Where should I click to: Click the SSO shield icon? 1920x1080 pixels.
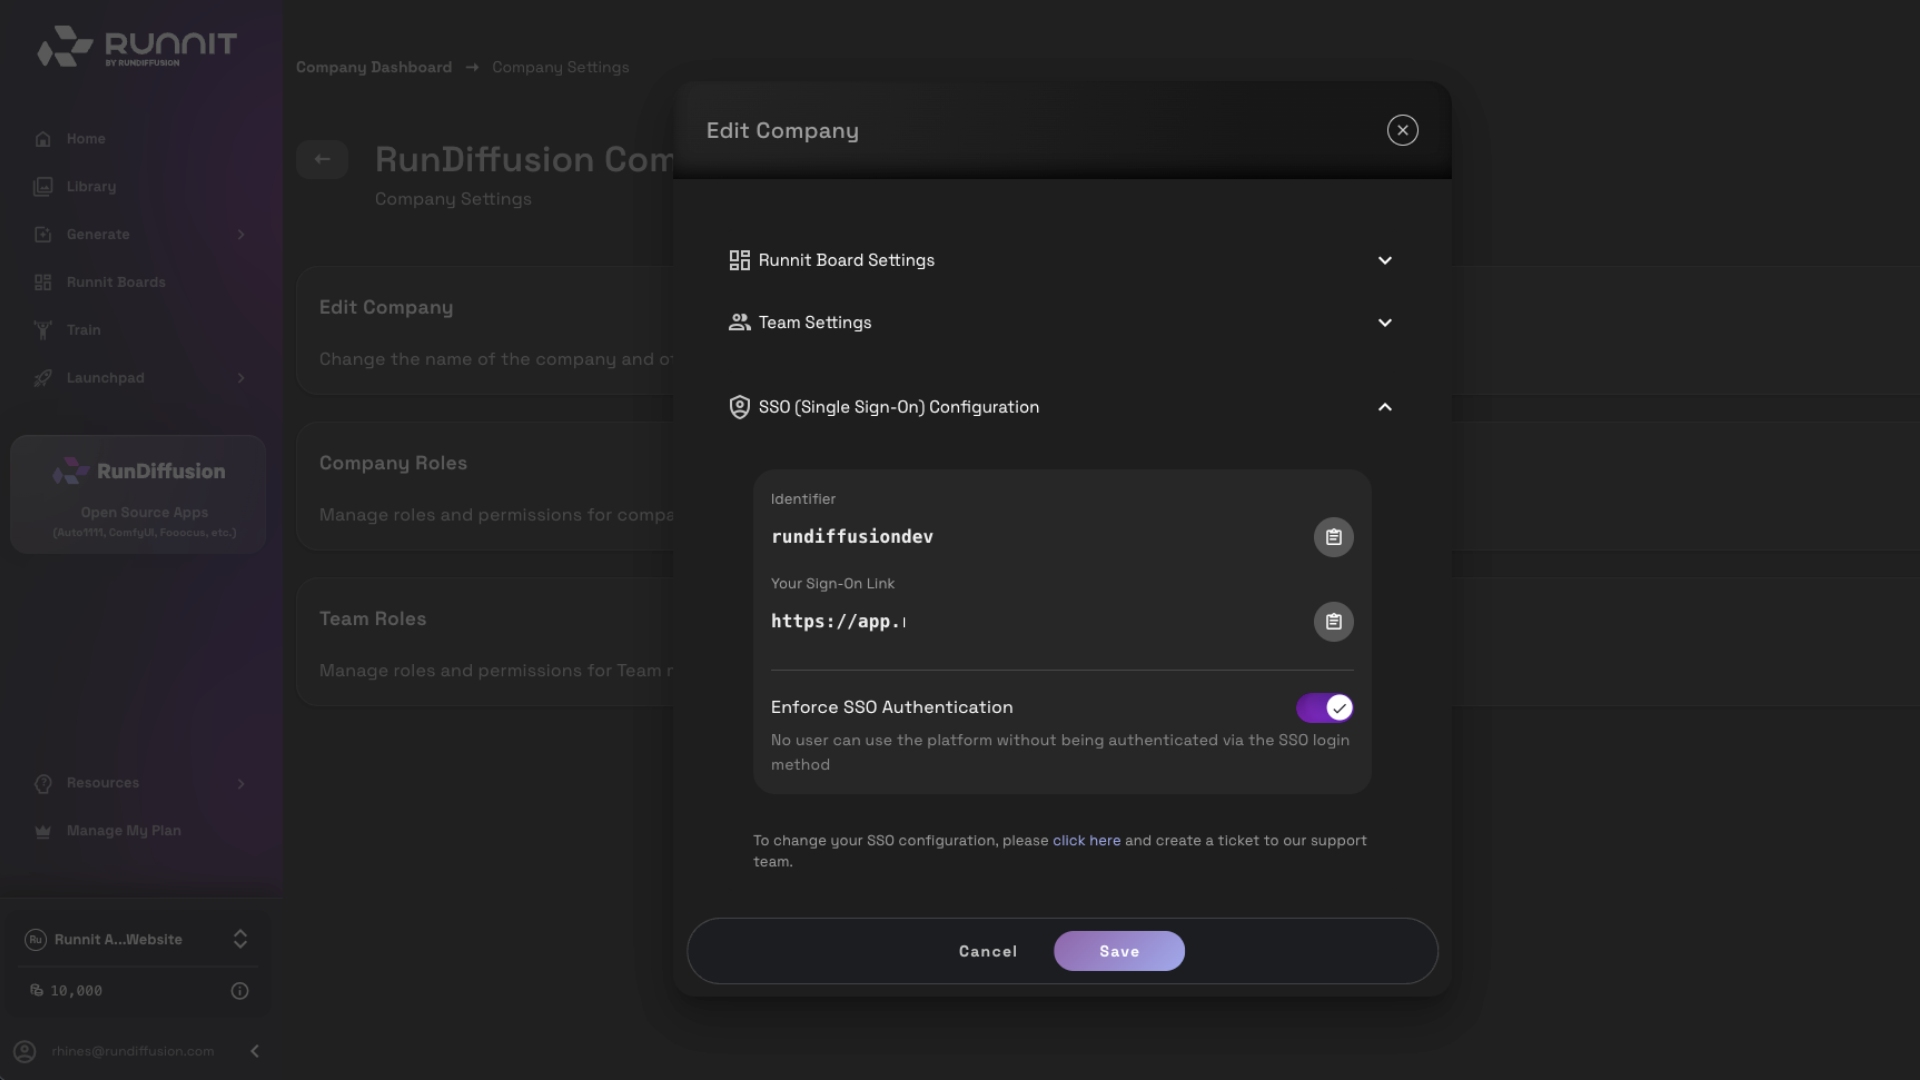click(x=739, y=408)
